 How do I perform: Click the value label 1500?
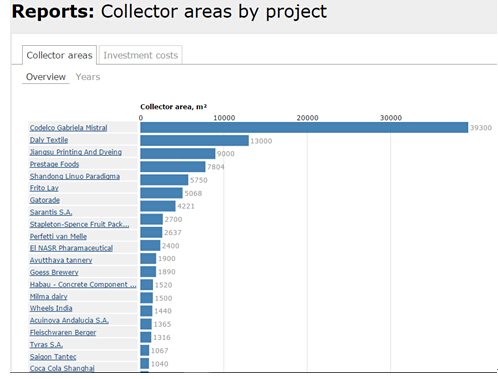tap(163, 298)
